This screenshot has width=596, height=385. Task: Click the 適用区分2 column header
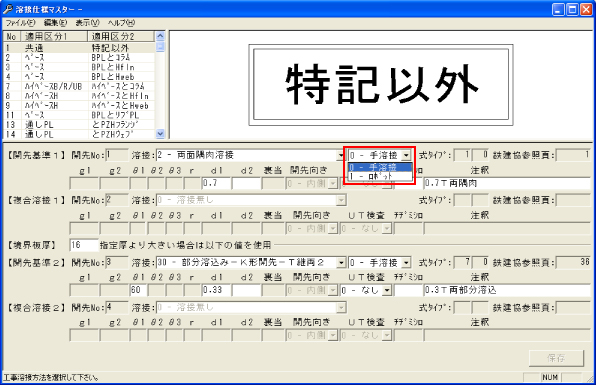coord(122,36)
